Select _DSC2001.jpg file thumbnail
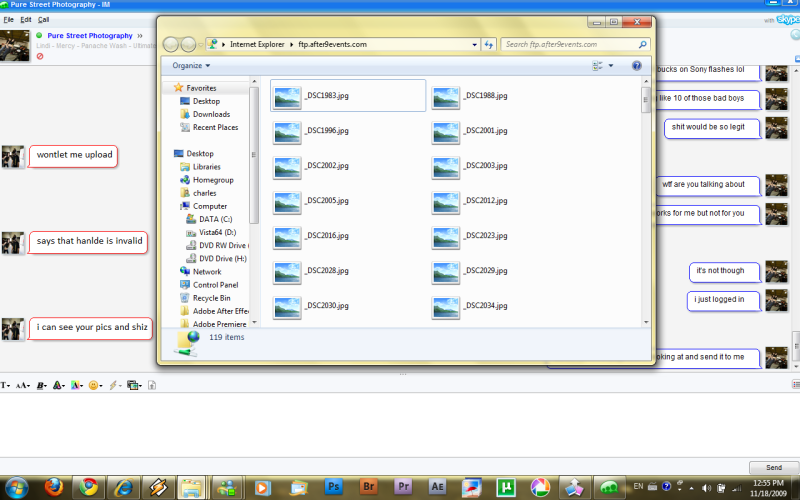The width and height of the screenshot is (800, 500). click(x=445, y=132)
